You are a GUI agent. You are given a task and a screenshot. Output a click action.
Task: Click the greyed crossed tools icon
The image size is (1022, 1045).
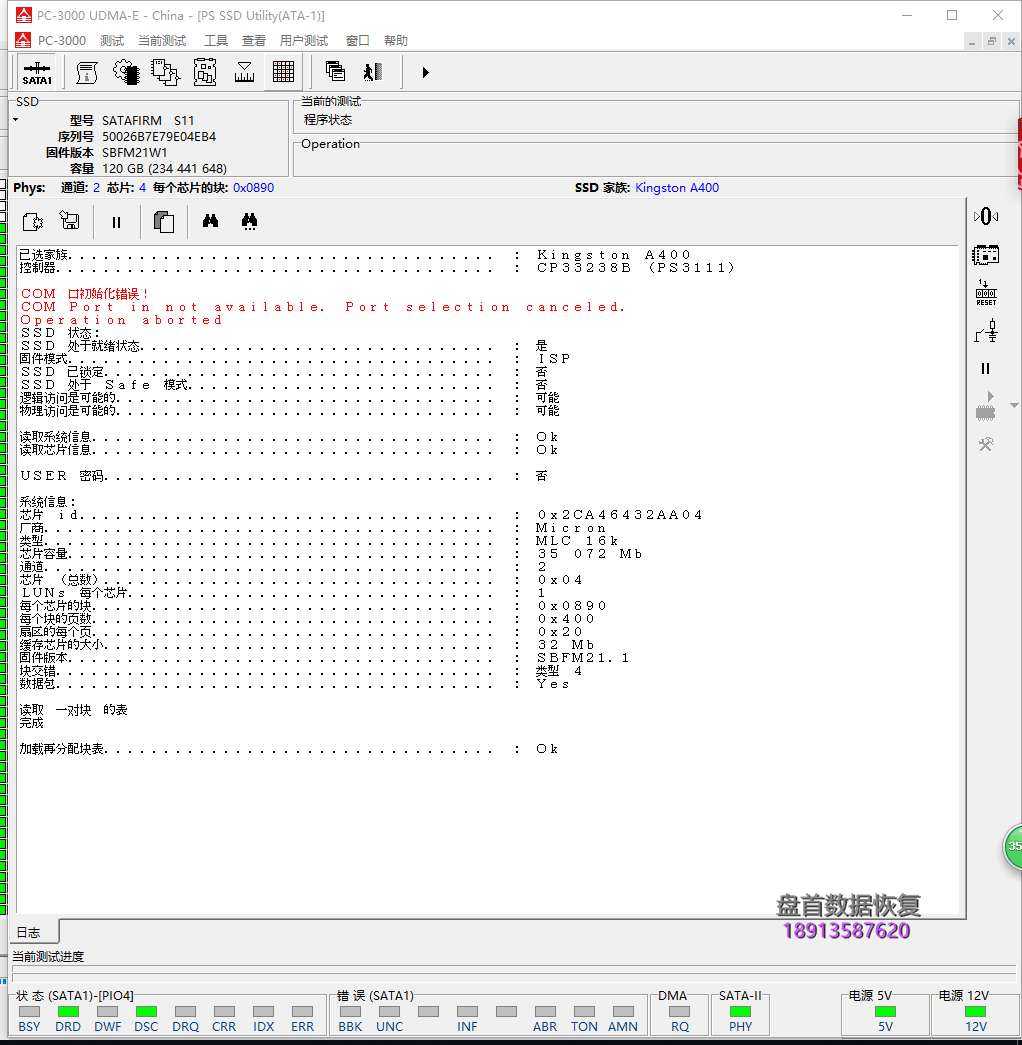pyautogui.click(x=986, y=444)
